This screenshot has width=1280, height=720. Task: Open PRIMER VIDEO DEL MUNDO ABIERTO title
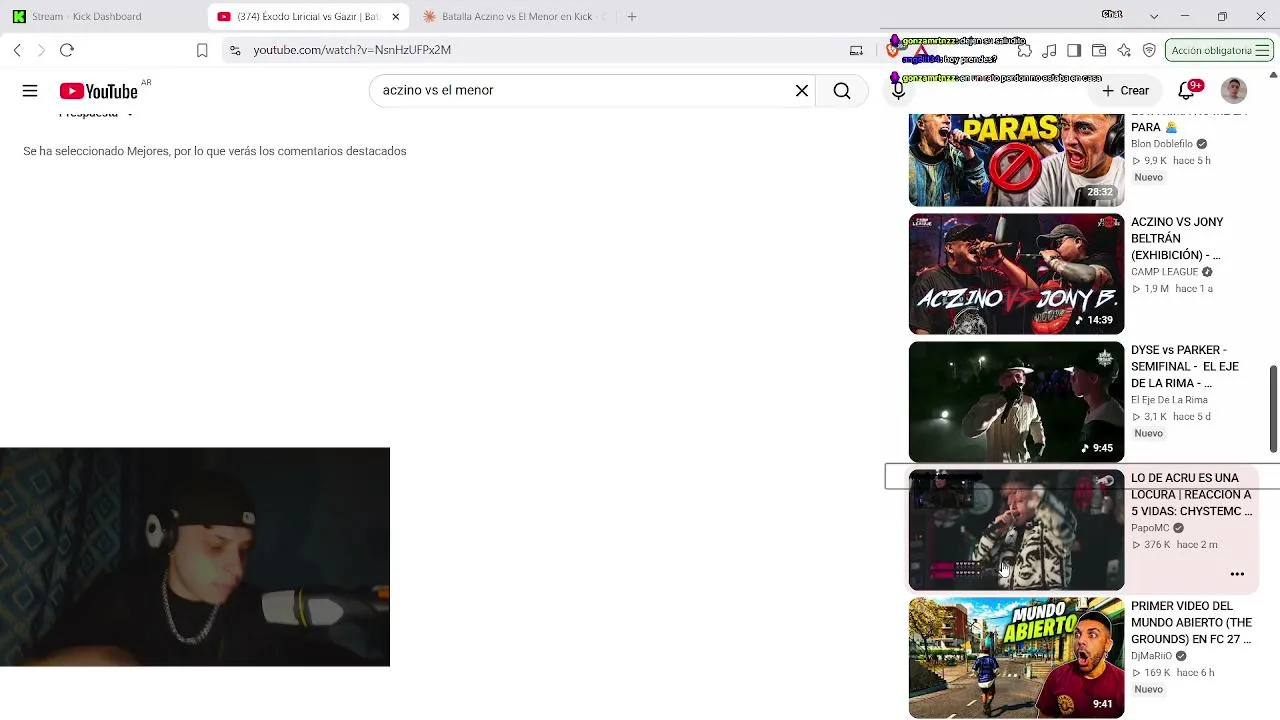click(x=1191, y=622)
